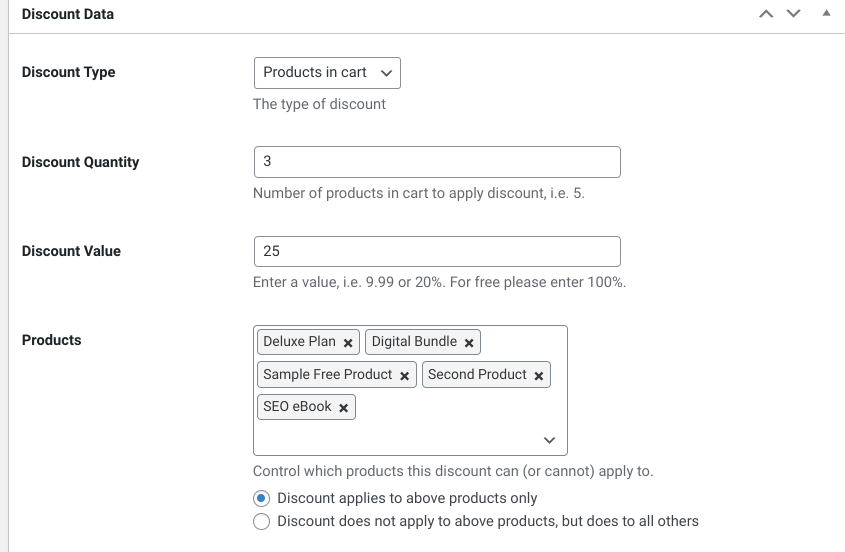Image resolution: width=845 pixels, height=552 pixels.
Task: Remove SEO eBook product tag
Action: 343,408
